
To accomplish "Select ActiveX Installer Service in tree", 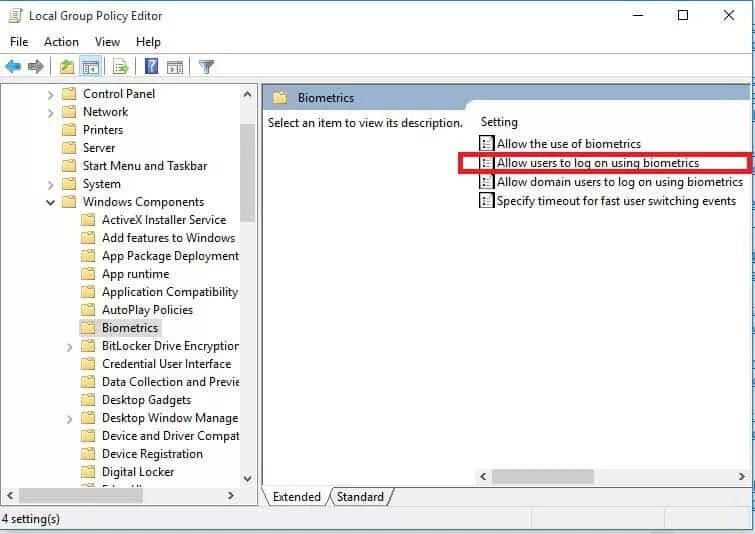I will point(164,220).
